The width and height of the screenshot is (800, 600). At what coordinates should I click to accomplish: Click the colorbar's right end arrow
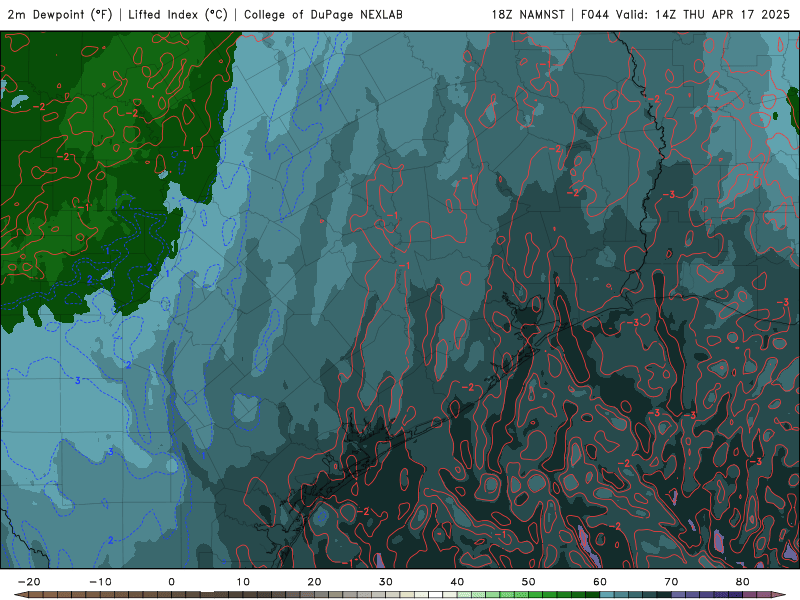pyautogui.click(x=779, y=595)
